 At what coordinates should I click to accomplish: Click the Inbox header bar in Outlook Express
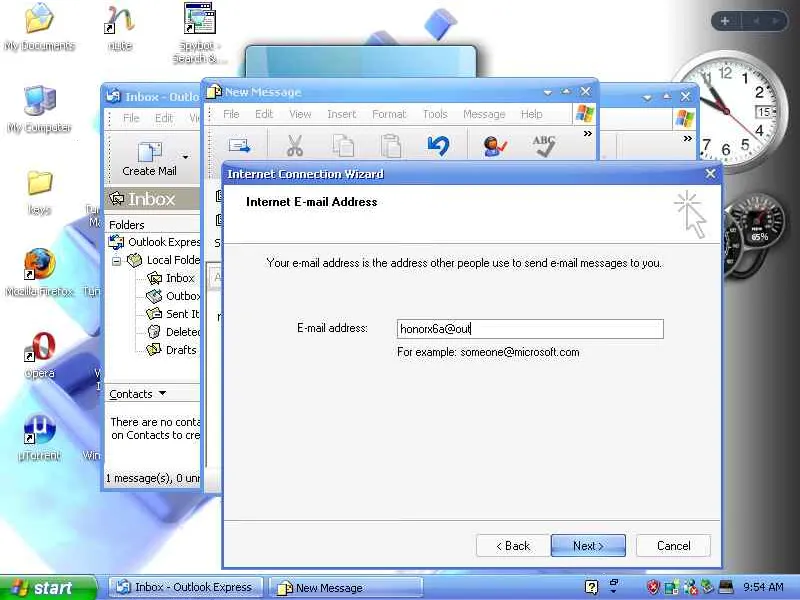click(x=152, y=198)
